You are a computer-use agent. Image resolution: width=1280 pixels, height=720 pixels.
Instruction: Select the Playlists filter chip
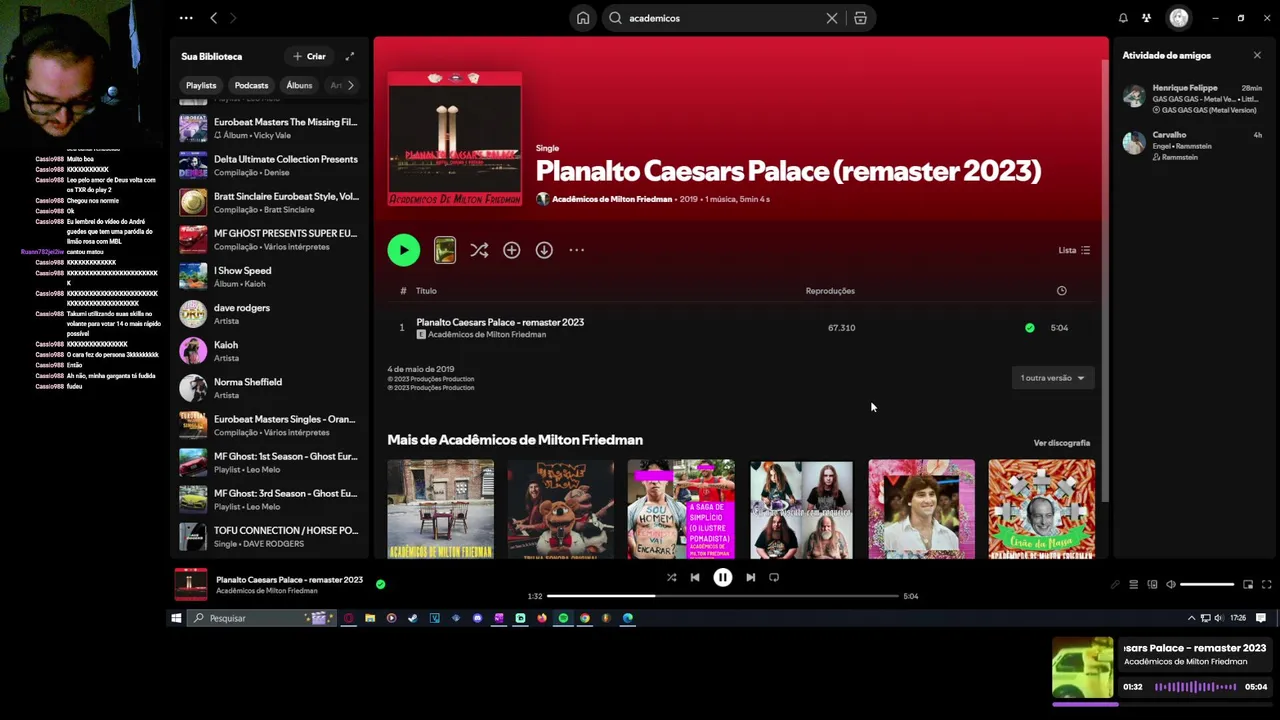click(x=201, y=85)
